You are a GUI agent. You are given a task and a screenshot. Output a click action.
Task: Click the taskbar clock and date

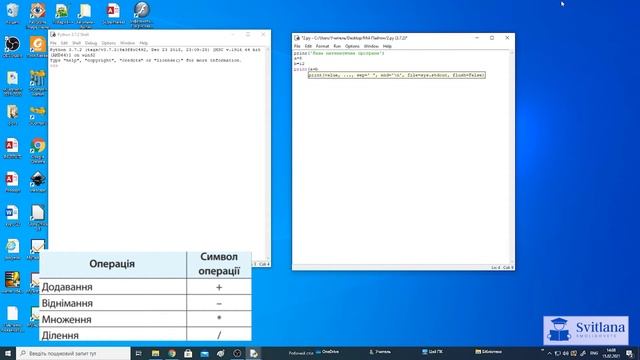611,353
